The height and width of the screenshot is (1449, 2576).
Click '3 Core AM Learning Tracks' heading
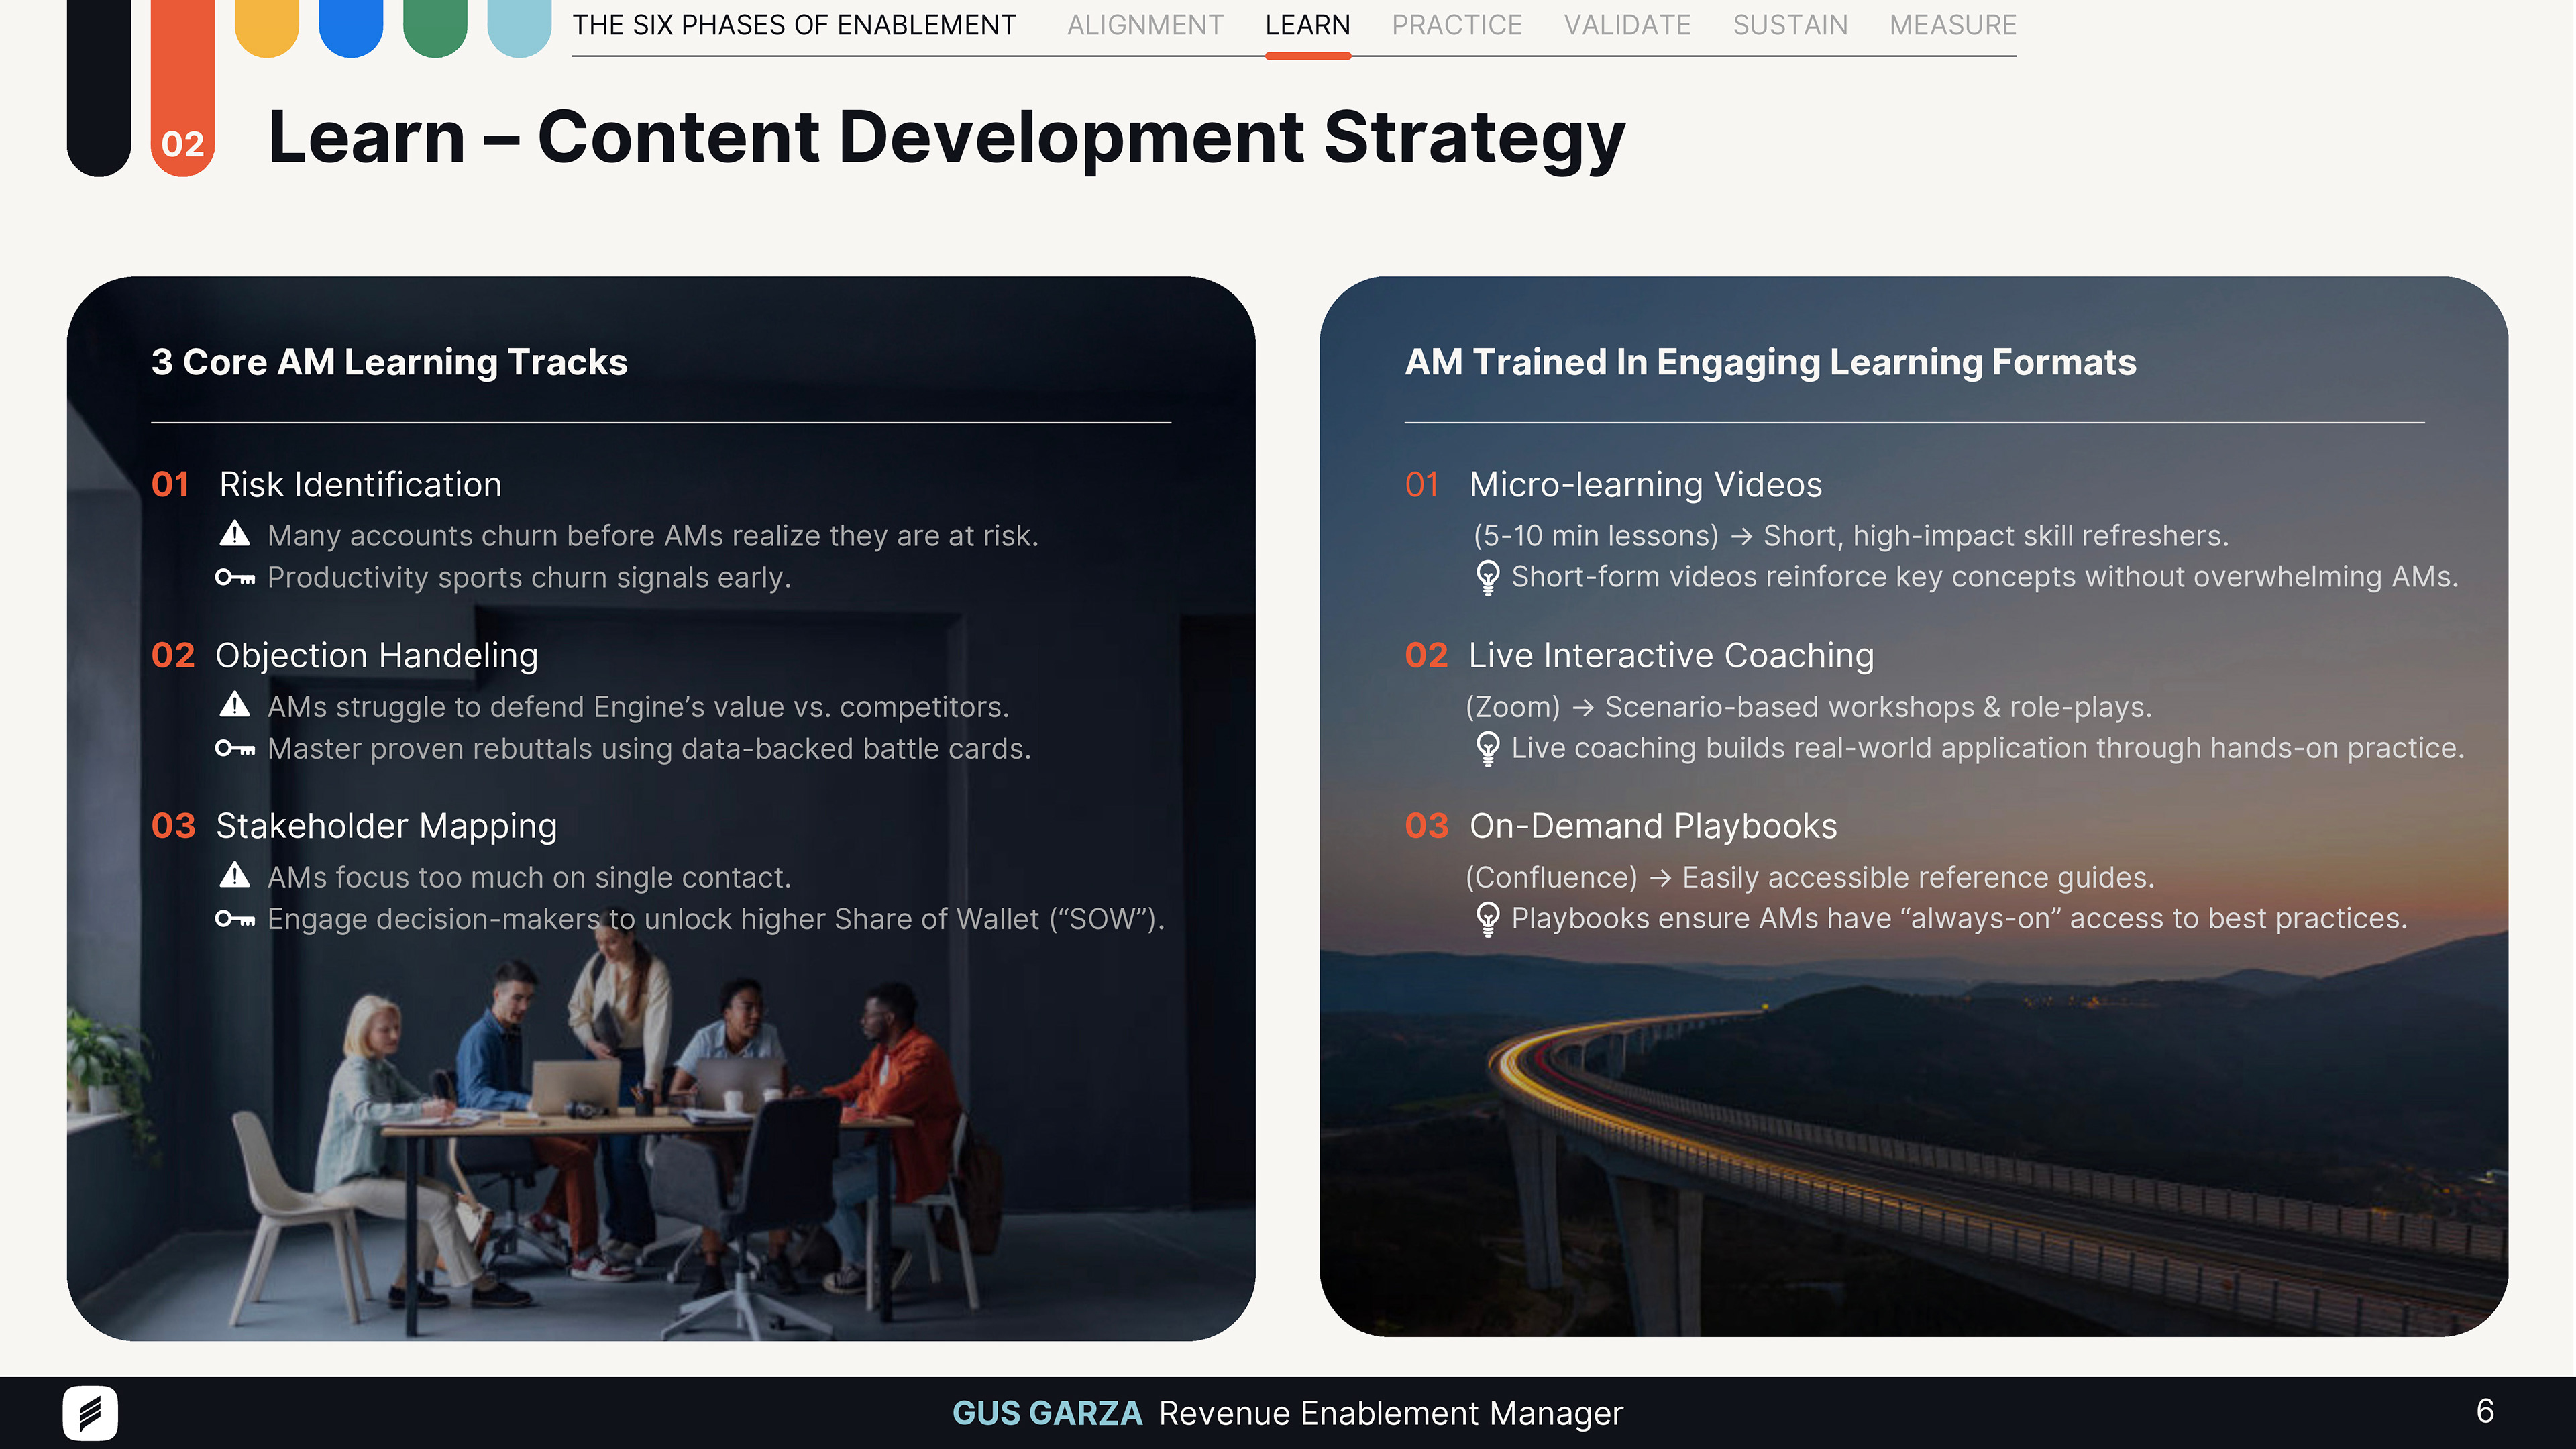point(389,362)
